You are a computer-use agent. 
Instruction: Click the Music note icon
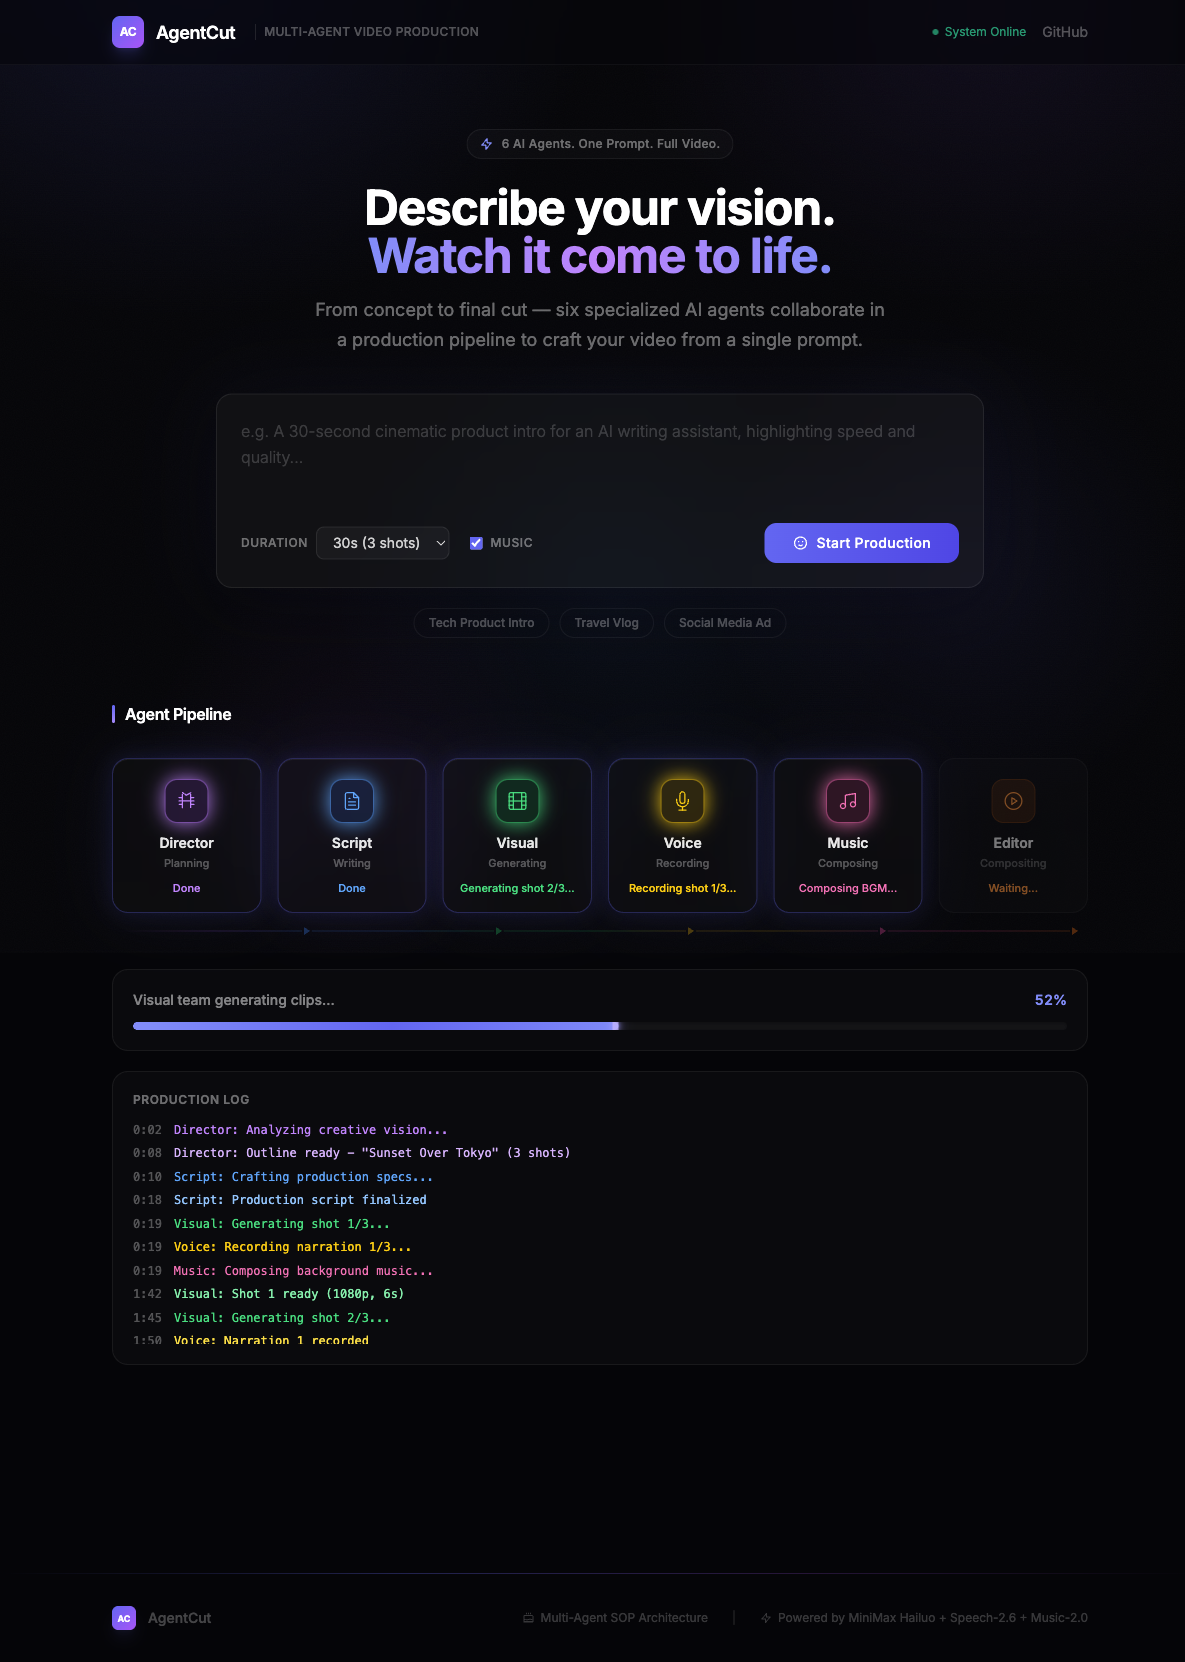(x=848, y=800)
